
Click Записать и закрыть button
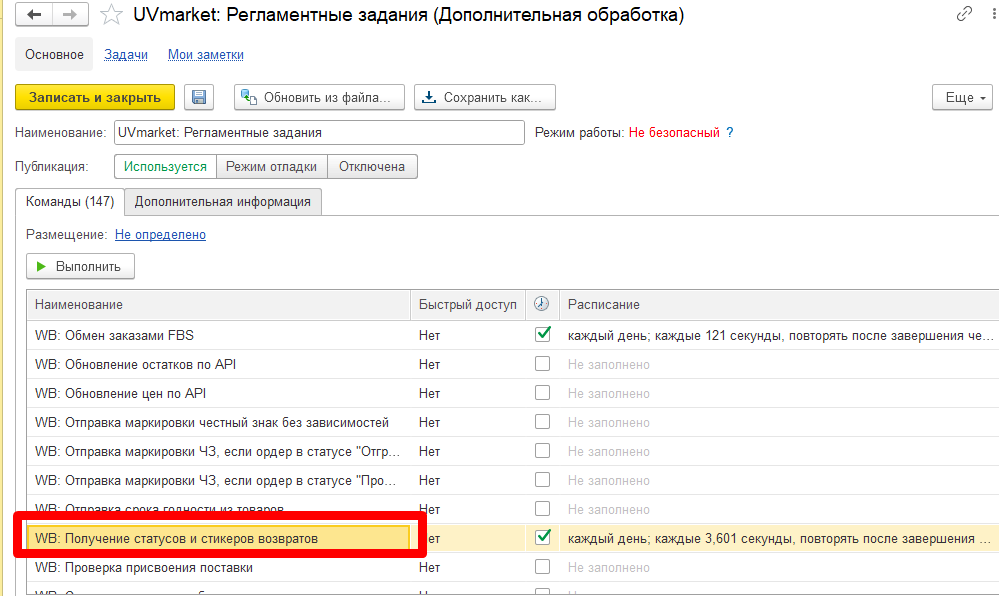[95, 97]
